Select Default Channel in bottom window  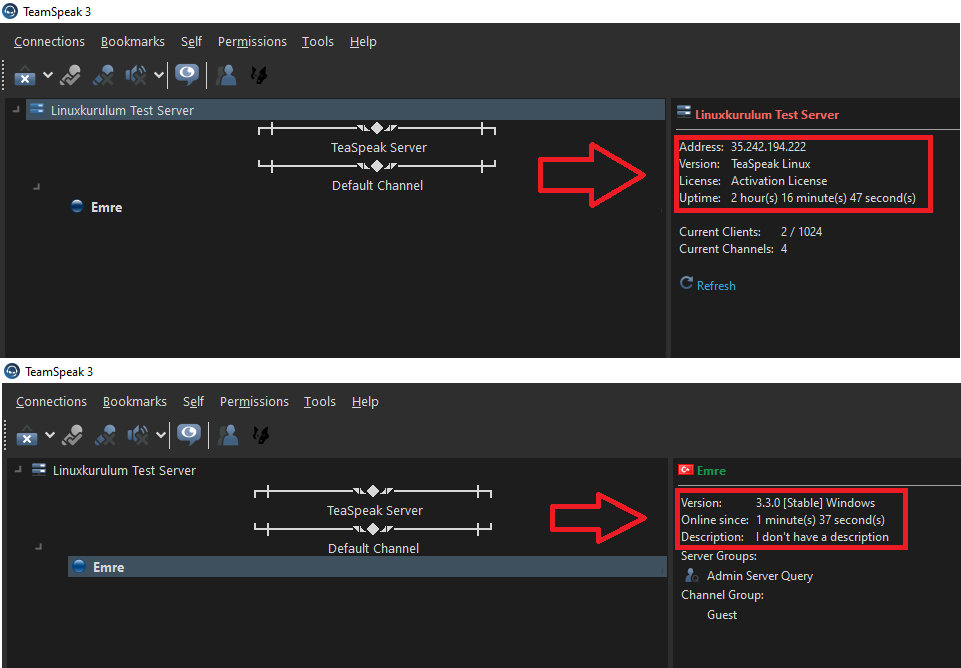pyautogui.click(x=373, y=548)
